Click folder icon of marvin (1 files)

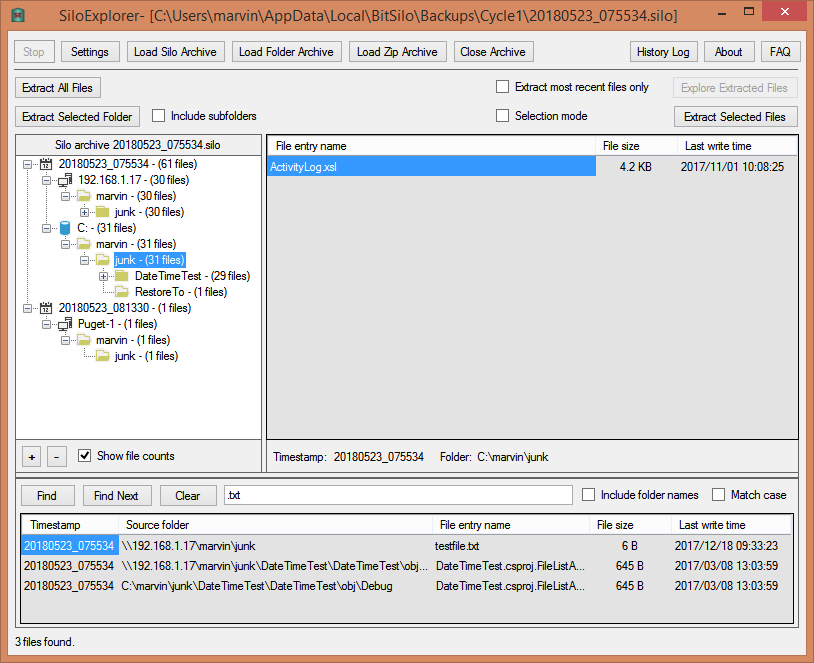coord(84,340)
